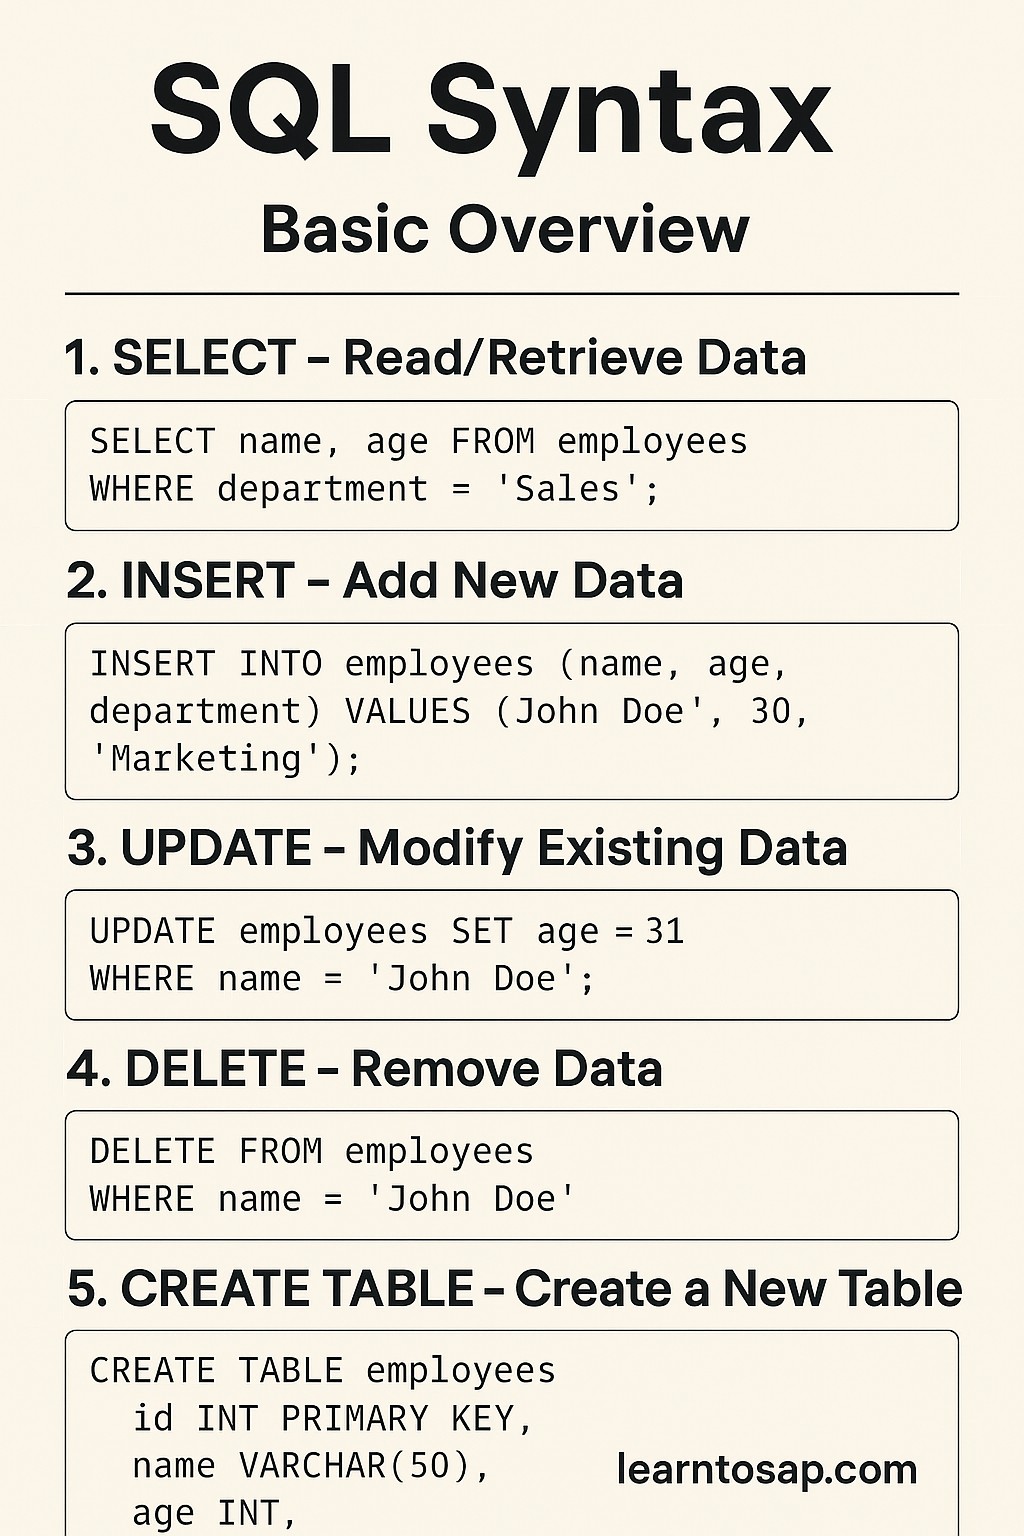The height and width of the screenshot is (1536, 1024).
Task: Click the UPDATE employees SET age = 31 line
Action: (387, 932)
